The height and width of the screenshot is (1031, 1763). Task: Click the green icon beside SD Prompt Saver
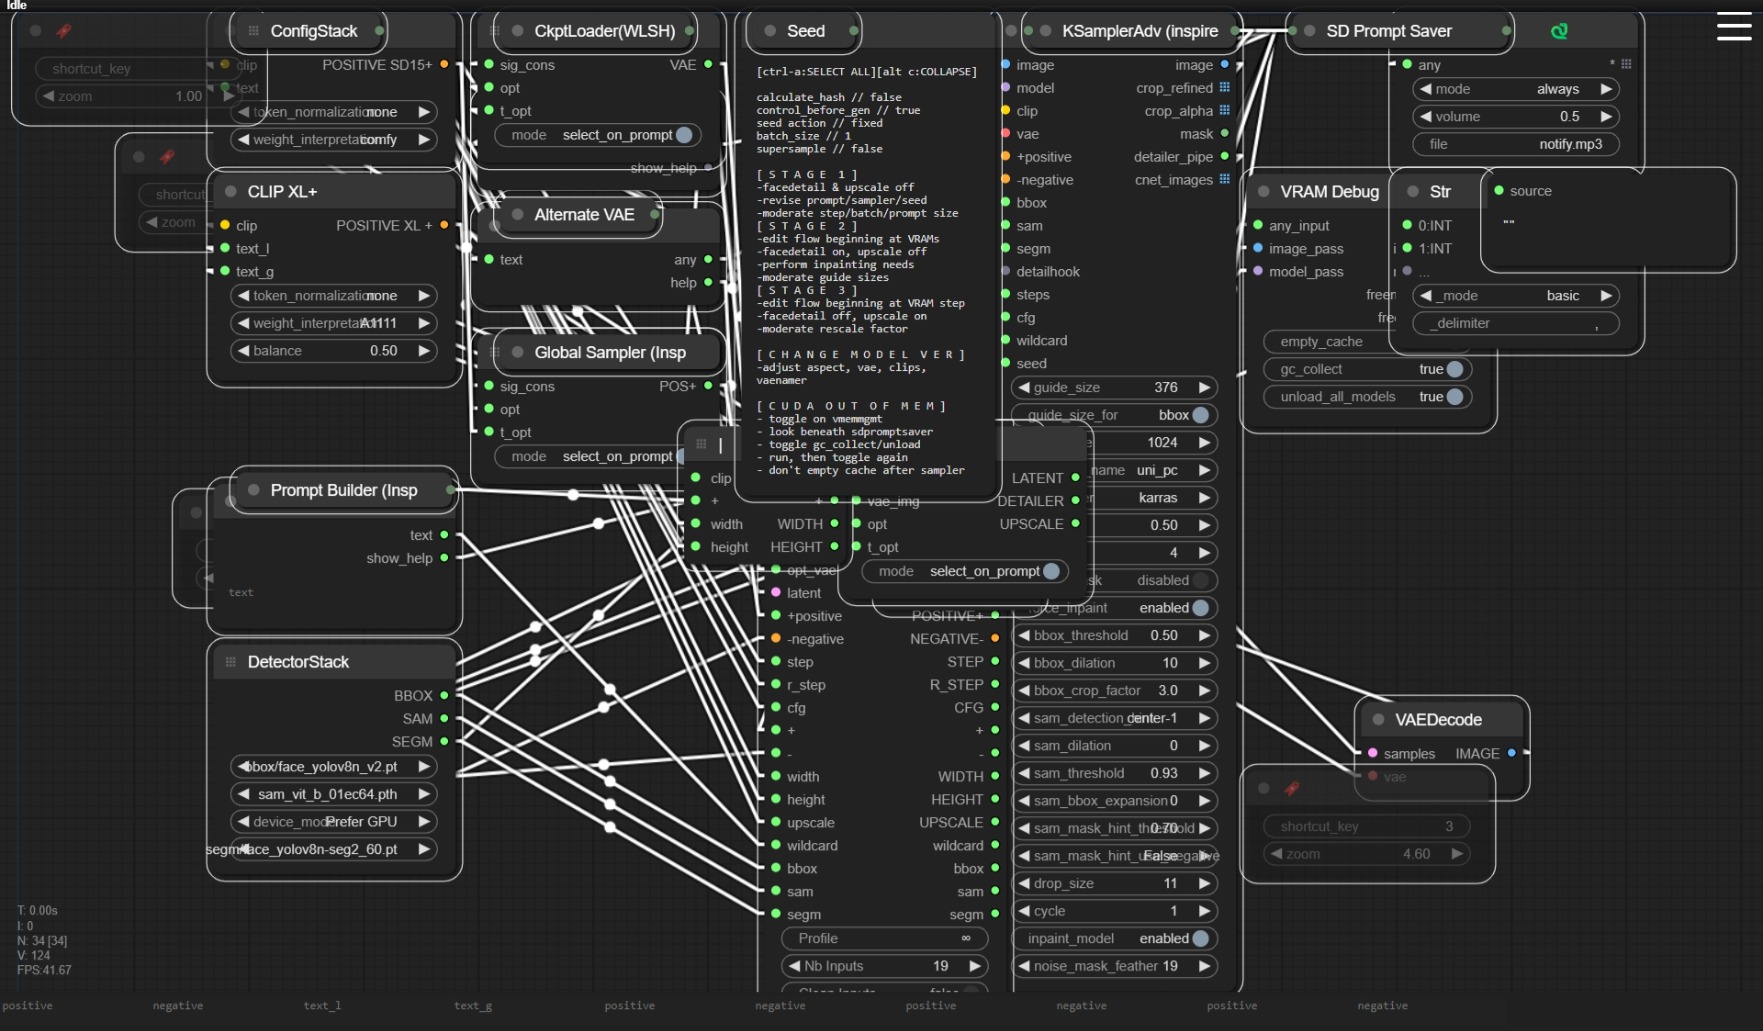[x=1558, y=31]
